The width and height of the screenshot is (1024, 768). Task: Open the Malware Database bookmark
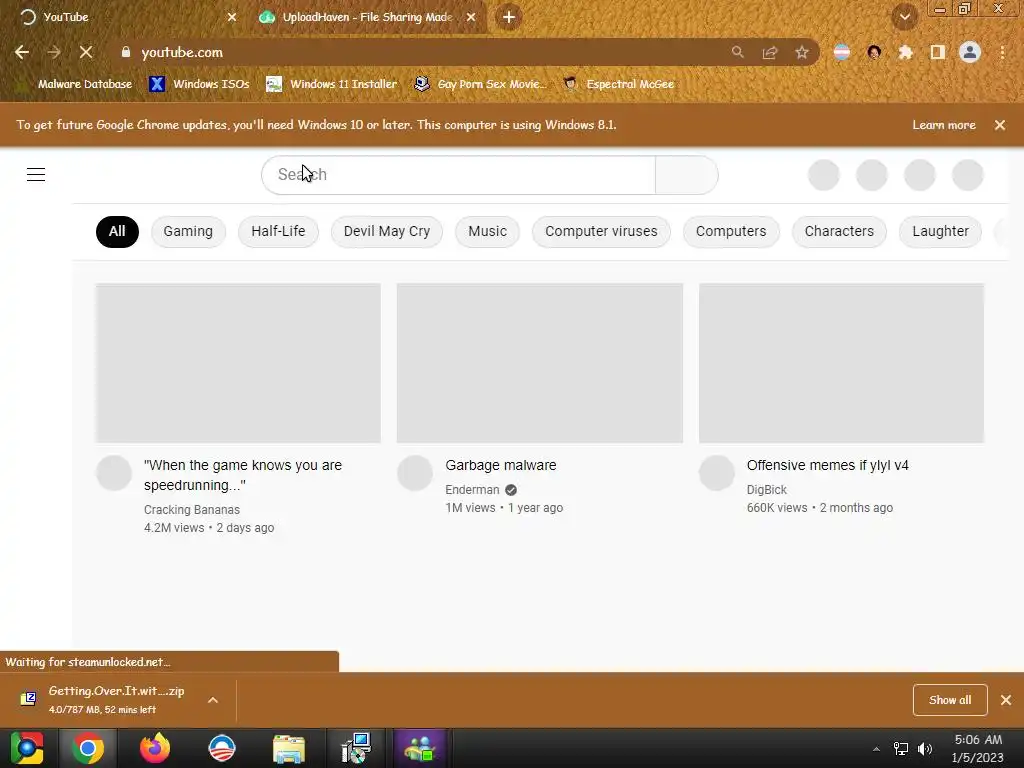pyautogui.click(x=76, y=84)
